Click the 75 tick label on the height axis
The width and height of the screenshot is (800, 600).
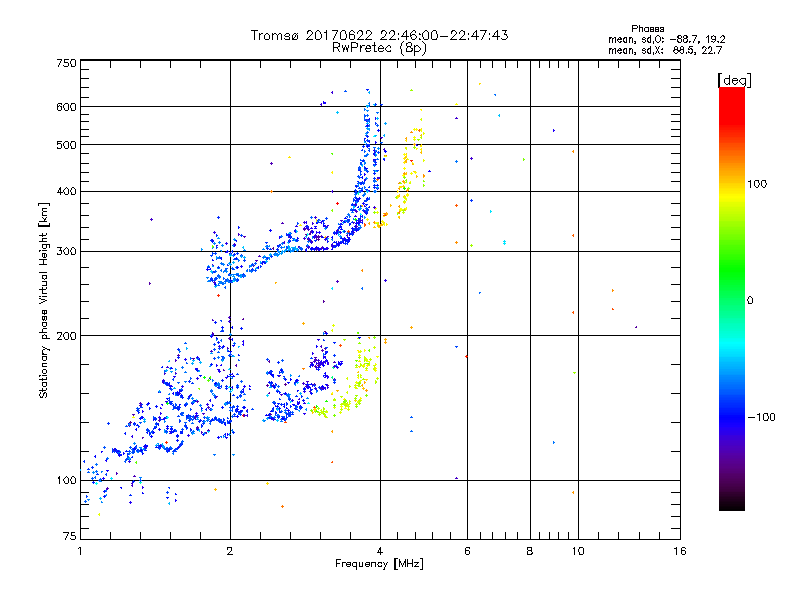point(68,539)
